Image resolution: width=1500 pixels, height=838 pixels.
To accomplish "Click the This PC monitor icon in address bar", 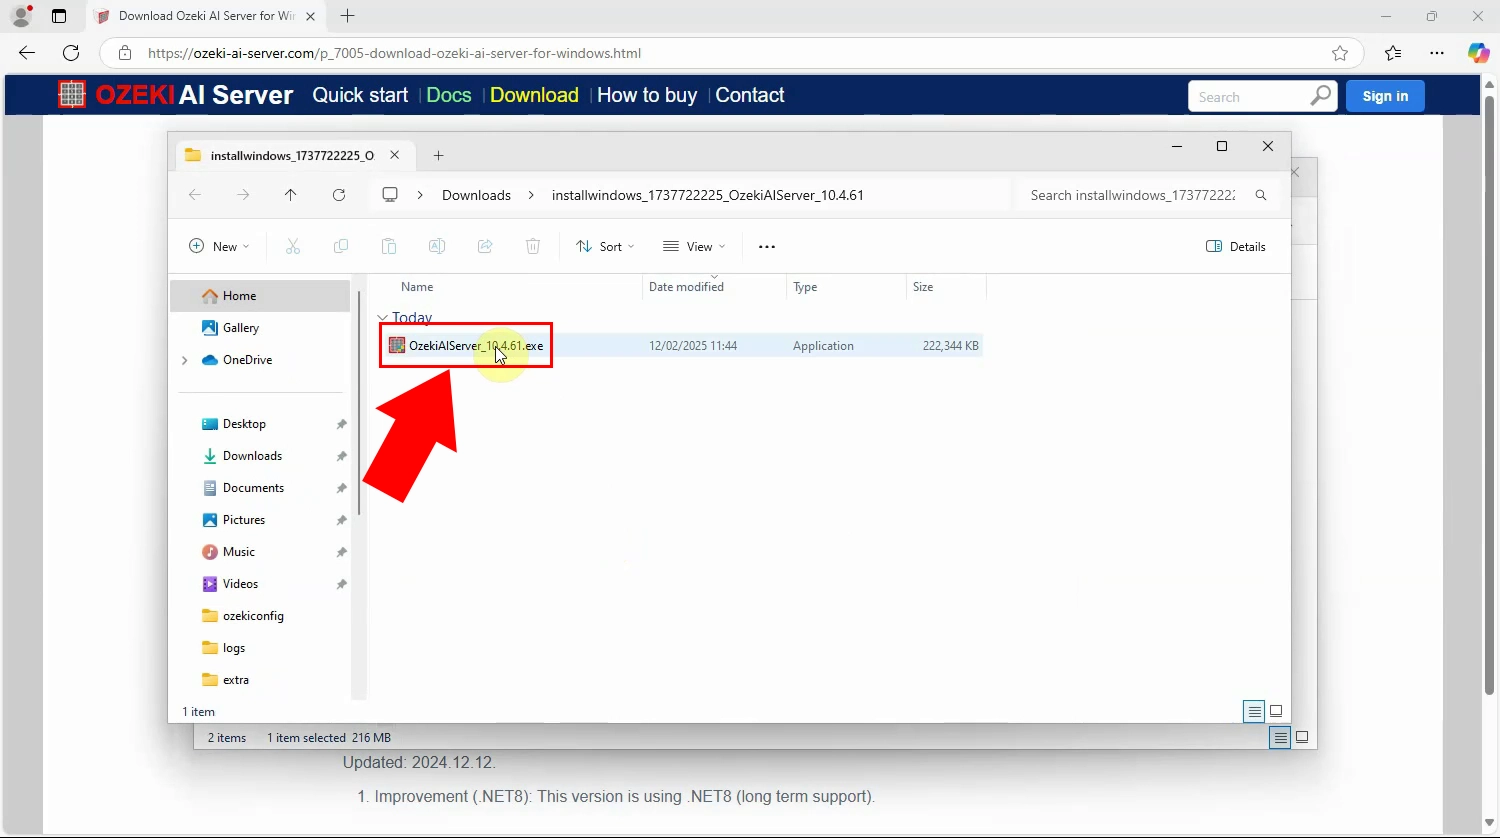I will coord(390,195).
